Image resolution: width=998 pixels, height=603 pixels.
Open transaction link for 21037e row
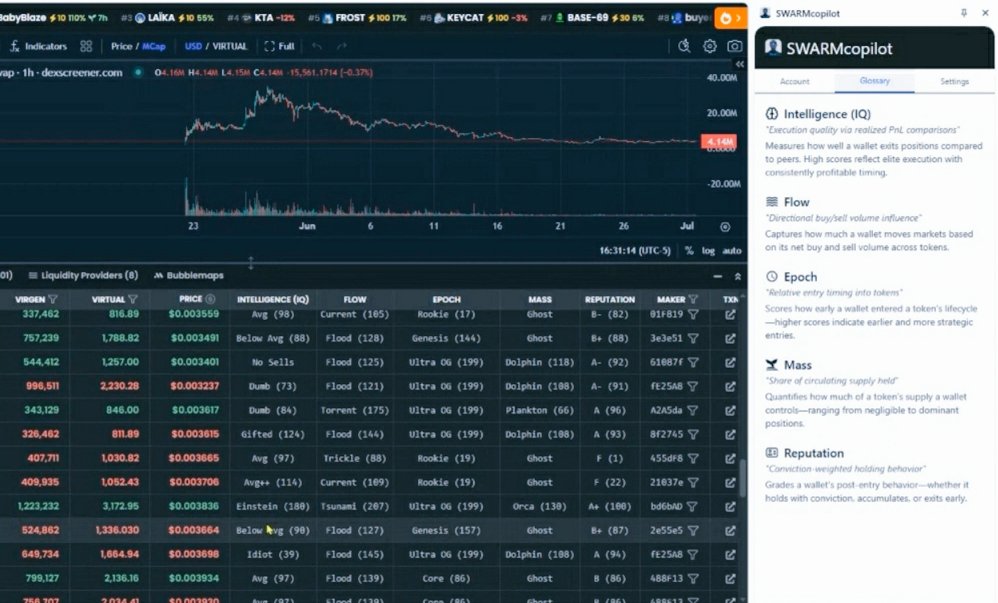(x=730, y=483)
